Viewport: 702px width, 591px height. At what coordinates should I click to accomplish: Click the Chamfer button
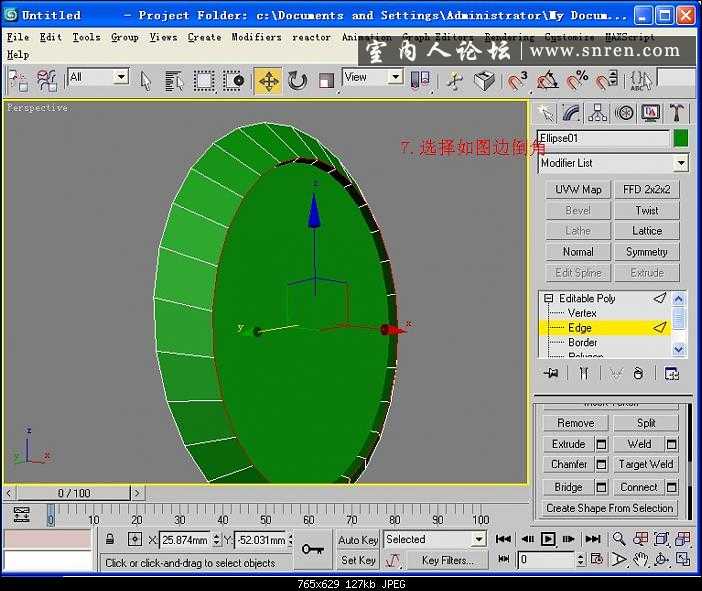point(568,465)
